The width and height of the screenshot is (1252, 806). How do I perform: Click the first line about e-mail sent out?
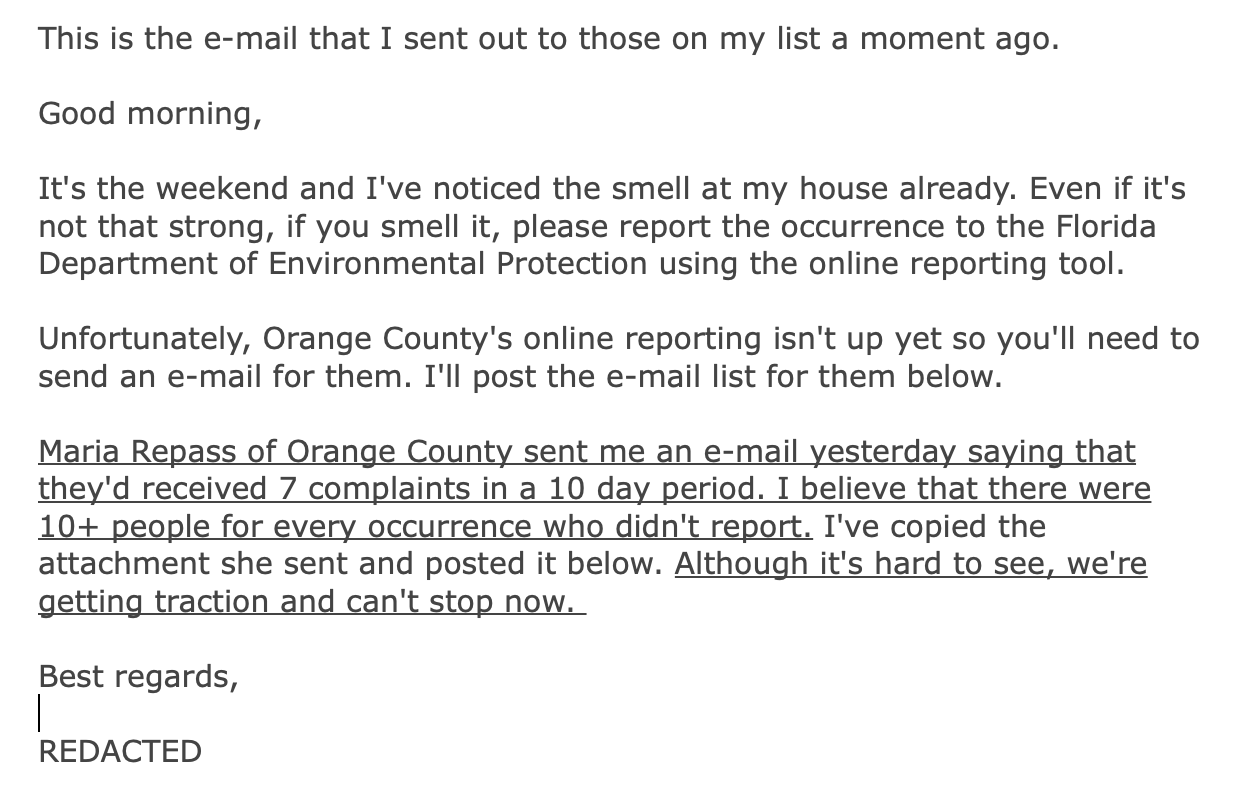(x=548, y=39)
